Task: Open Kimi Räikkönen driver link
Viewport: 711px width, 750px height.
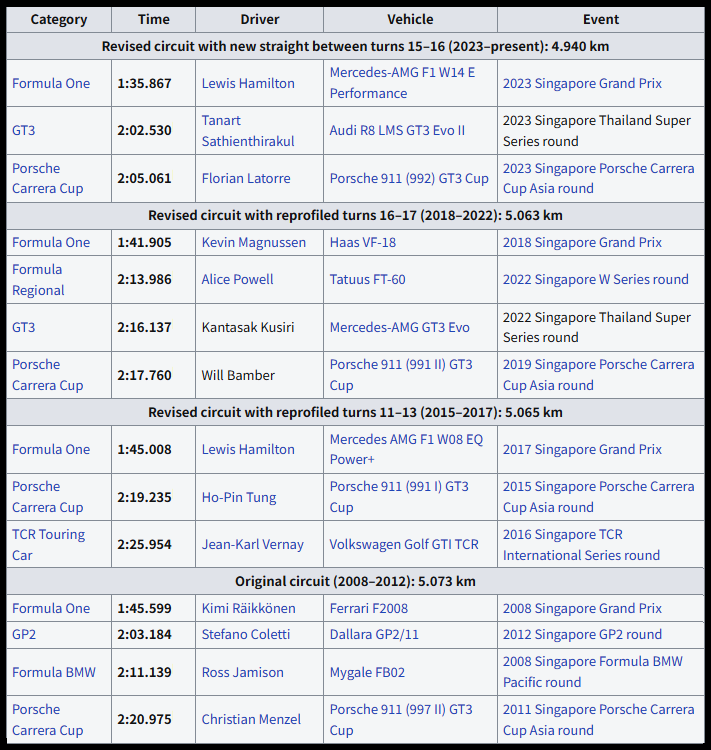Action: coord(248,608)
